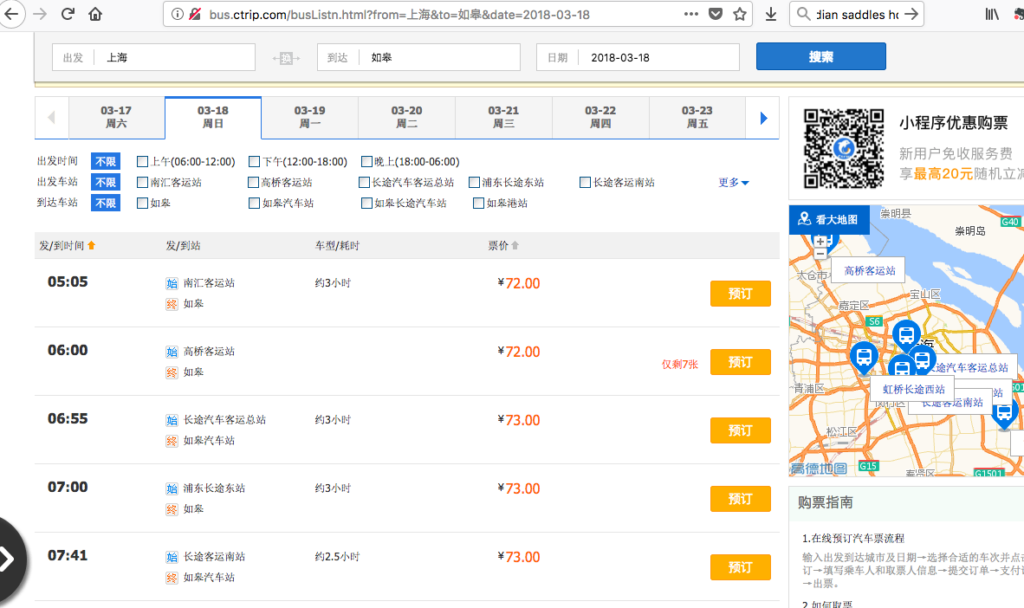The height and width of the screenshot is (608, 1024).
Task: Click the Pocket save icon
Action: tap(716, 14)
